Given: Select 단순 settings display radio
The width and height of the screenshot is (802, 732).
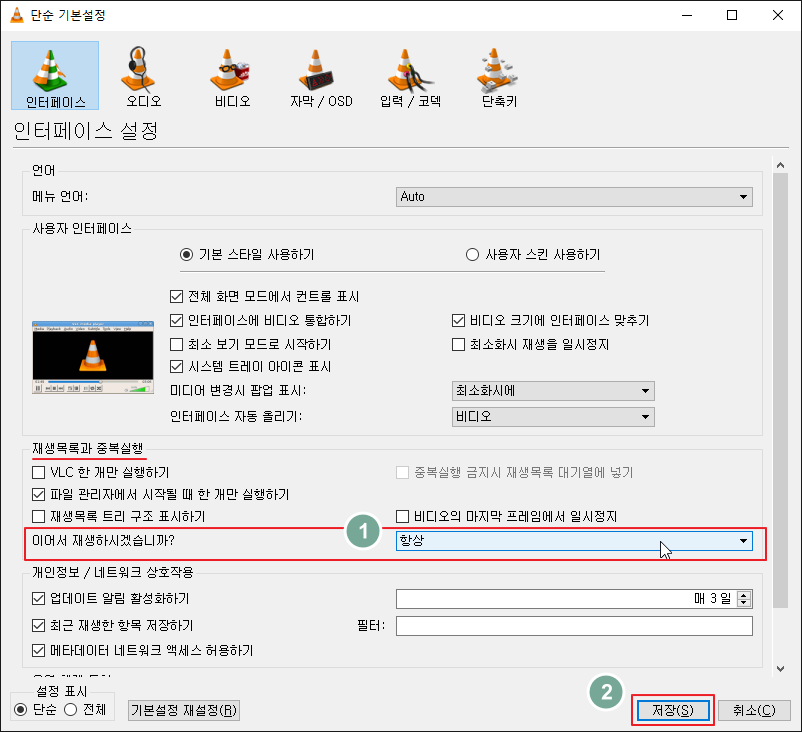Looking at the screenshot, I should pos(20,709).
